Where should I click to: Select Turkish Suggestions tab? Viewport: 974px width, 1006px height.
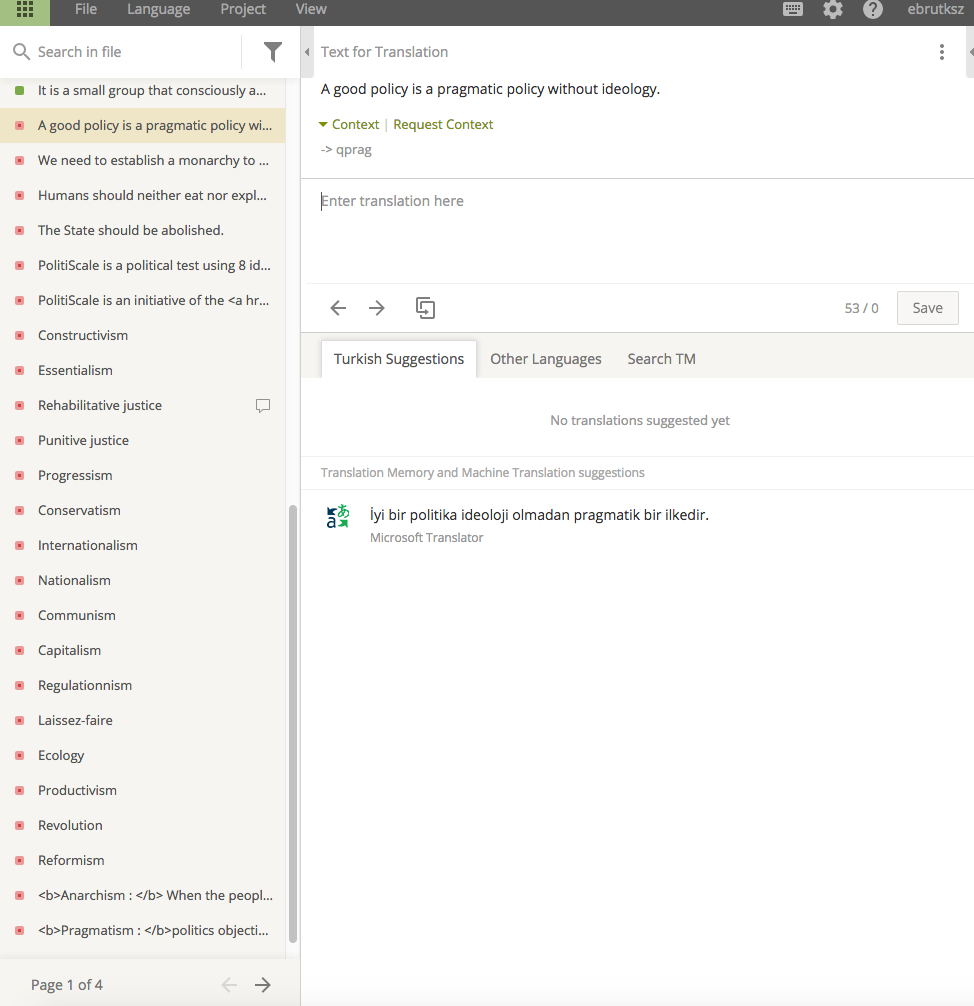[398, 359]
